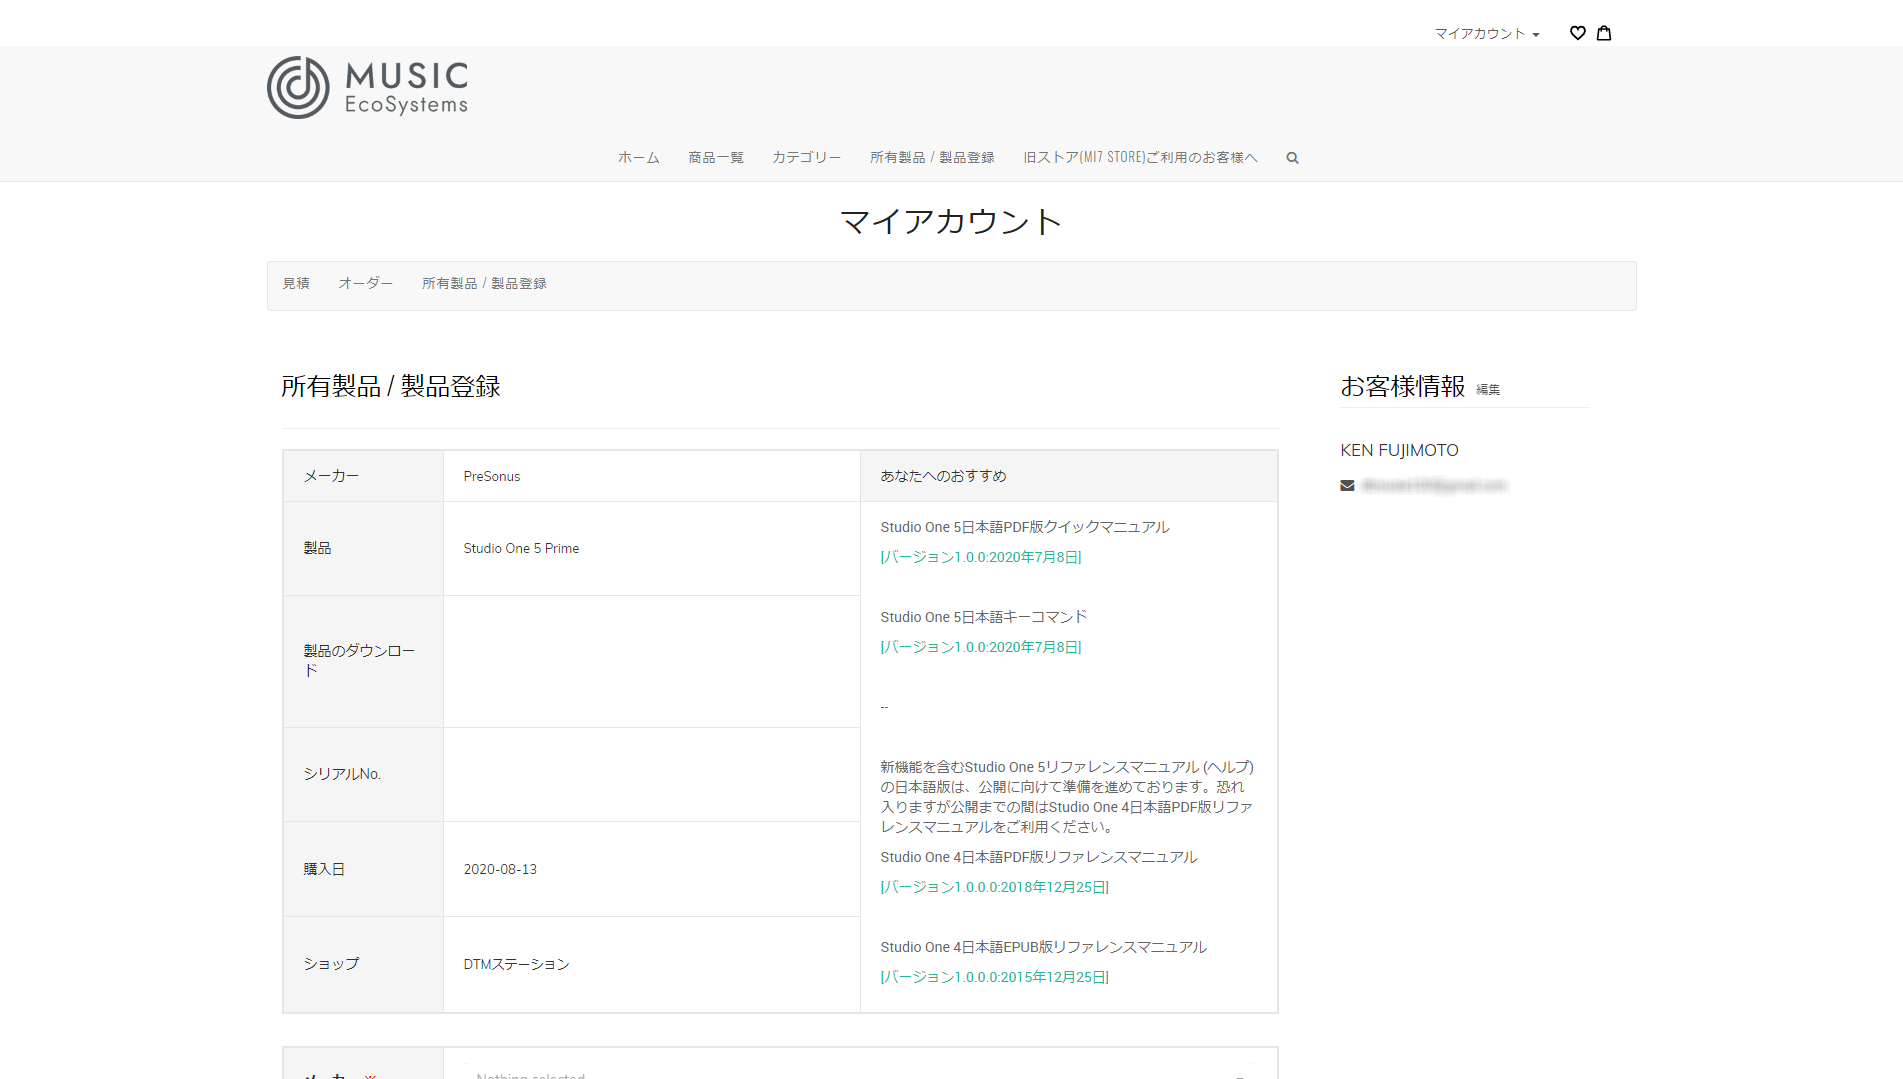Image resolution: width=1903 pixels, height=1079 pixels.
Task: Click Studio One 5日本語キーコマンド title
Action: [x=984, y=618]
